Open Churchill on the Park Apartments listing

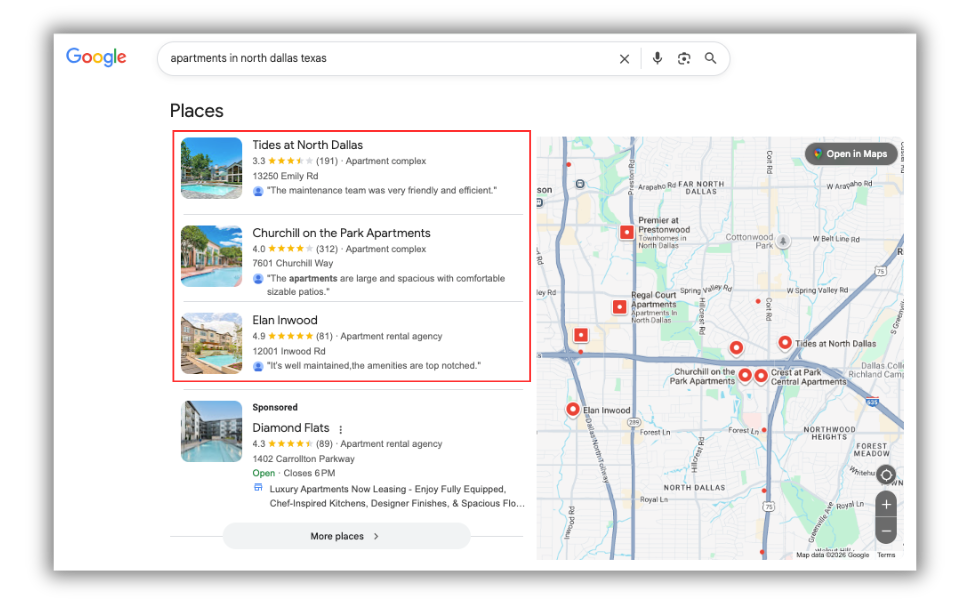pyautogui.click(x=341, y=233)
